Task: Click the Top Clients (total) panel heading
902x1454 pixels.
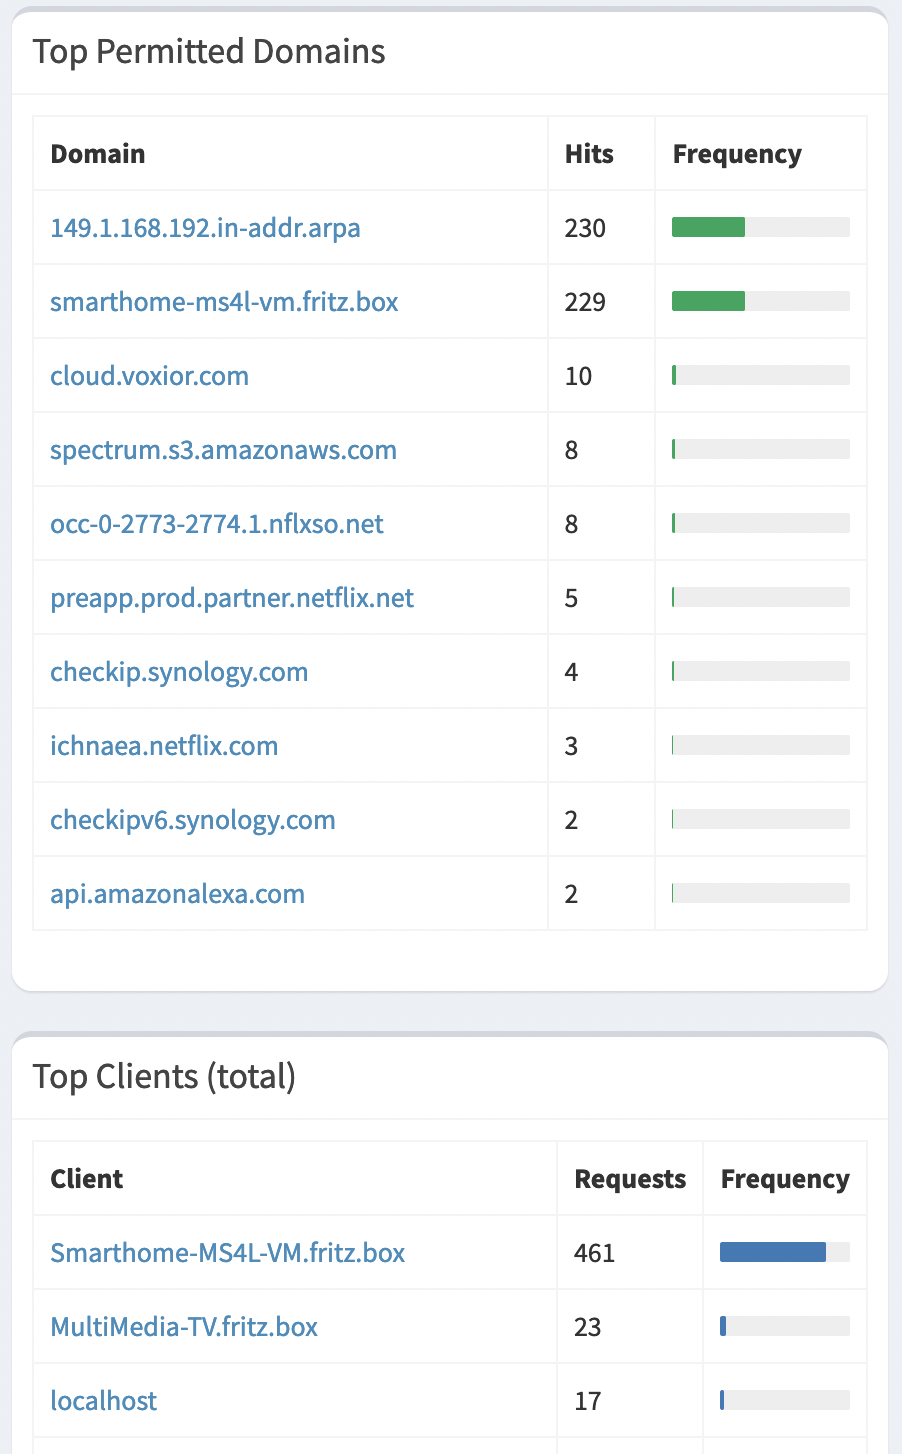Action: 164,1077
